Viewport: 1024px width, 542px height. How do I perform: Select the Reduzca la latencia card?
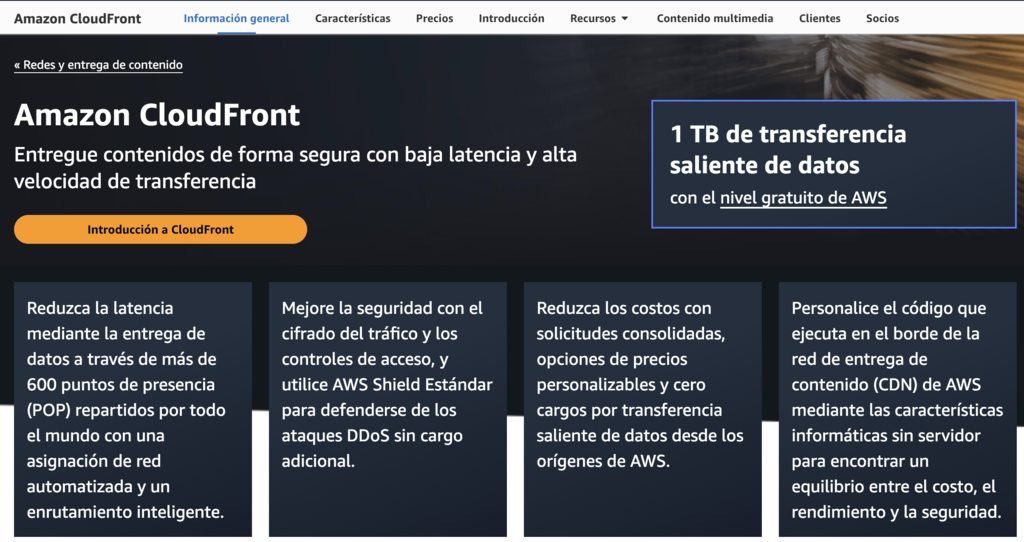click(133, 409)
